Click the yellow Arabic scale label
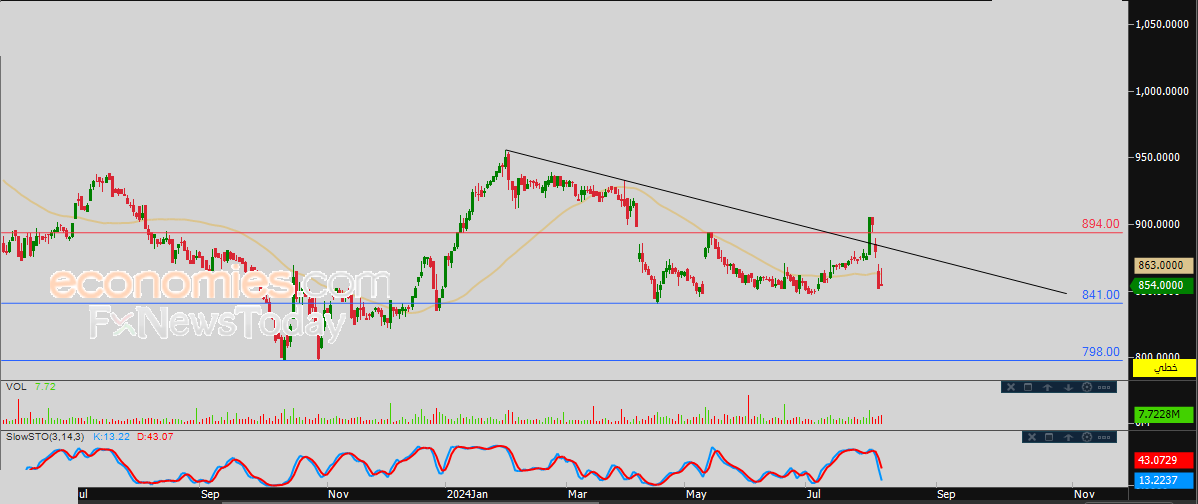This screenshot has width=1198, height=504. coord(1164,368)
